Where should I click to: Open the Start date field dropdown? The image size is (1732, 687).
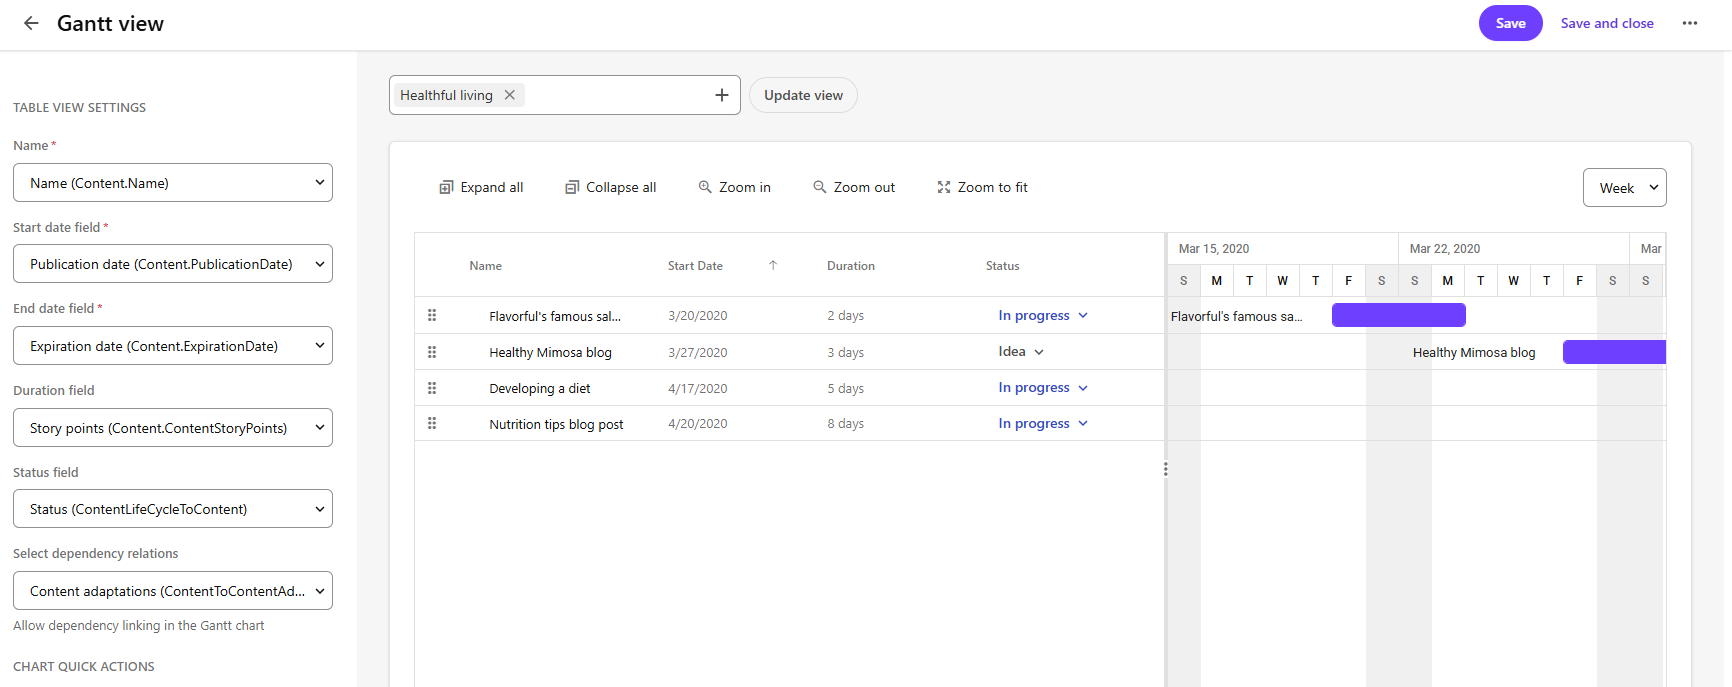click(173, 264)
